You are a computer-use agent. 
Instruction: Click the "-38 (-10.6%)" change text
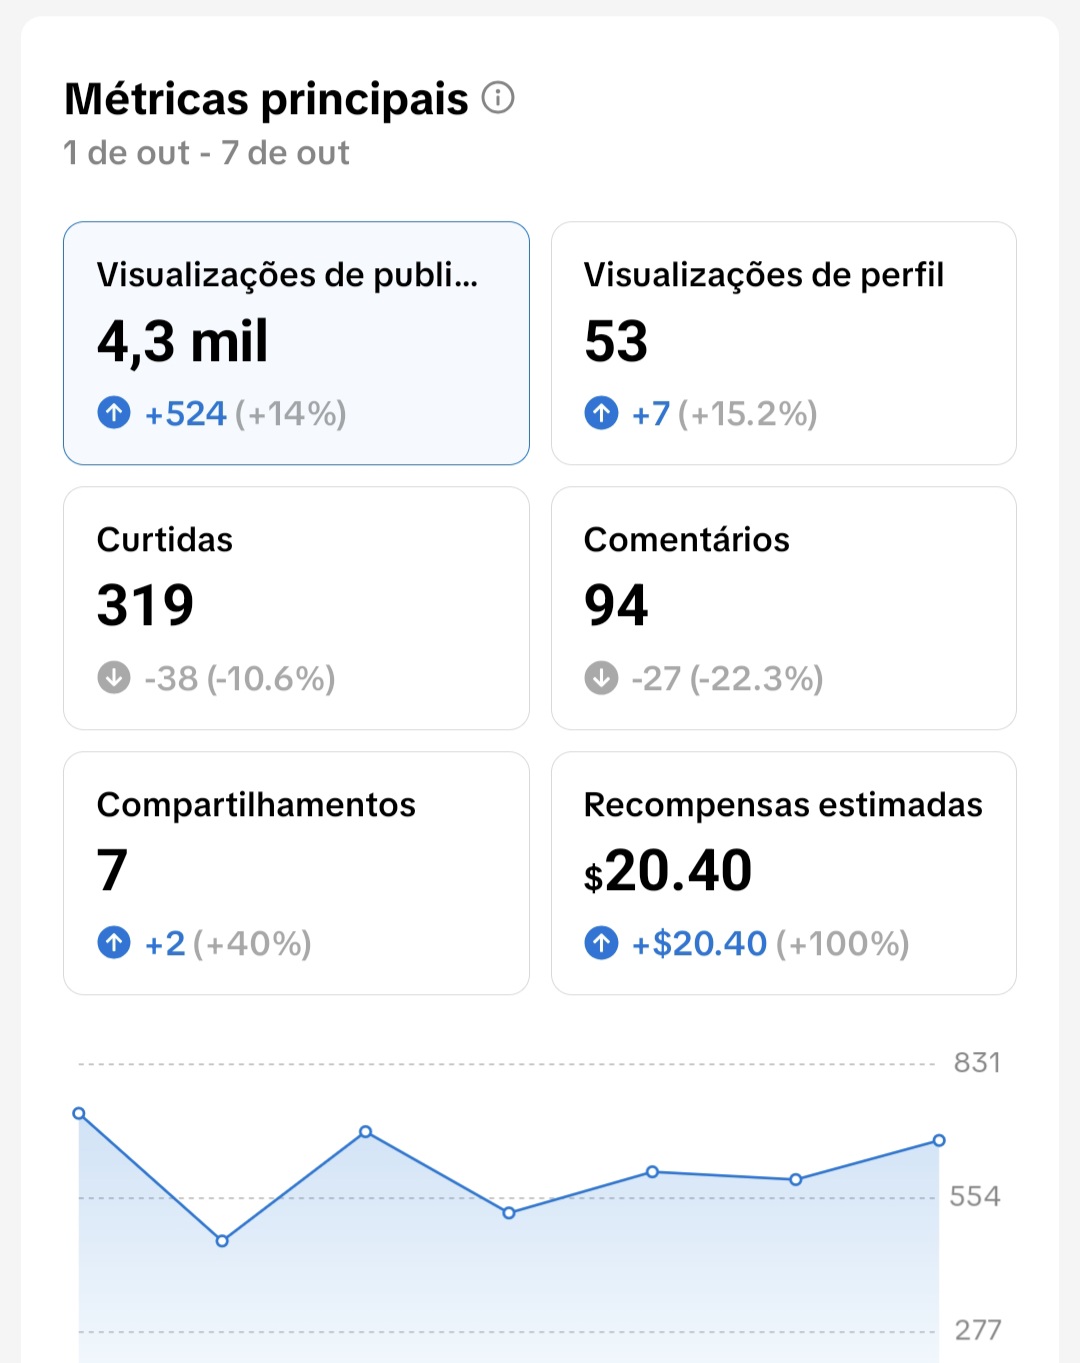point(240,678)
